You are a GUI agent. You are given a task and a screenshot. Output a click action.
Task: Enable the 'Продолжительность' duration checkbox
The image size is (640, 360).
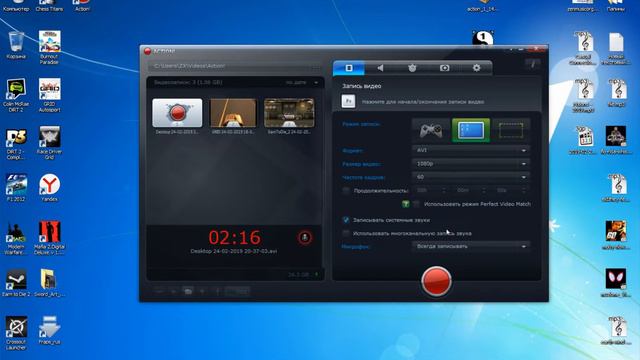click(346, 191)
